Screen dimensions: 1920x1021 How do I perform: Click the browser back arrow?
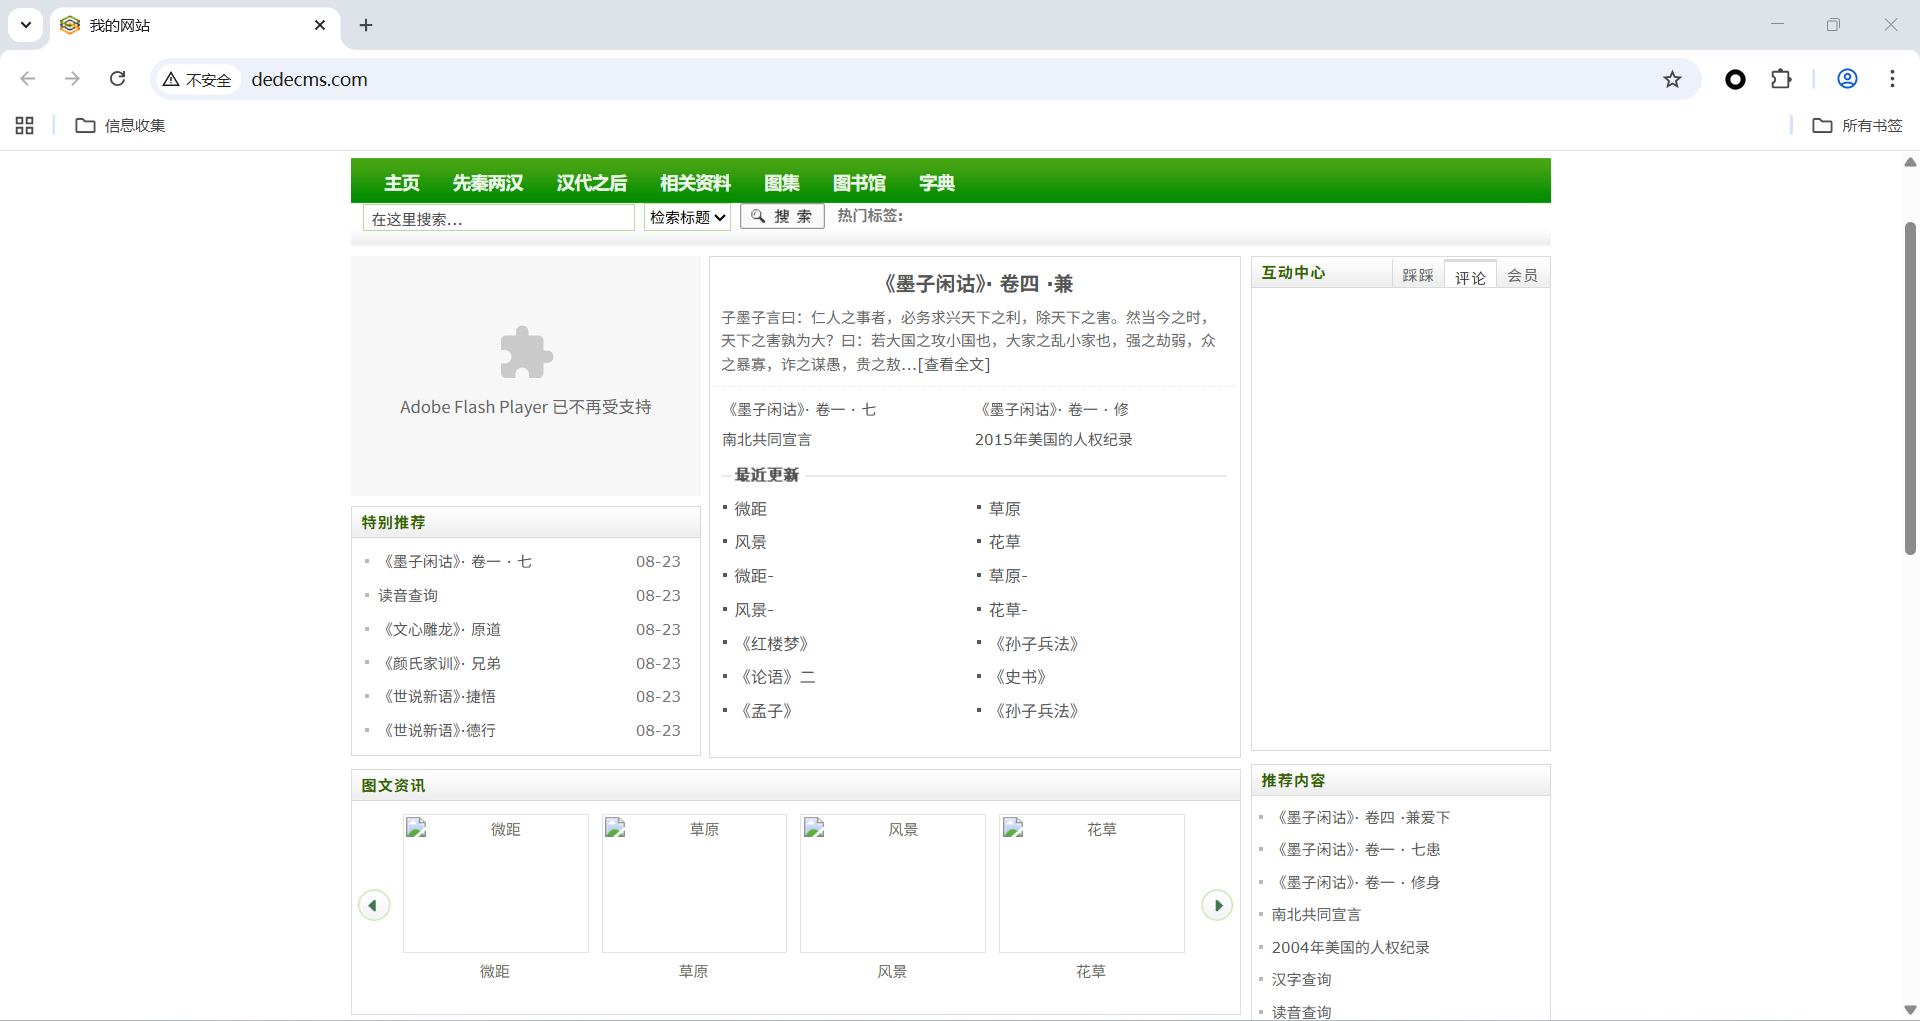28,79
